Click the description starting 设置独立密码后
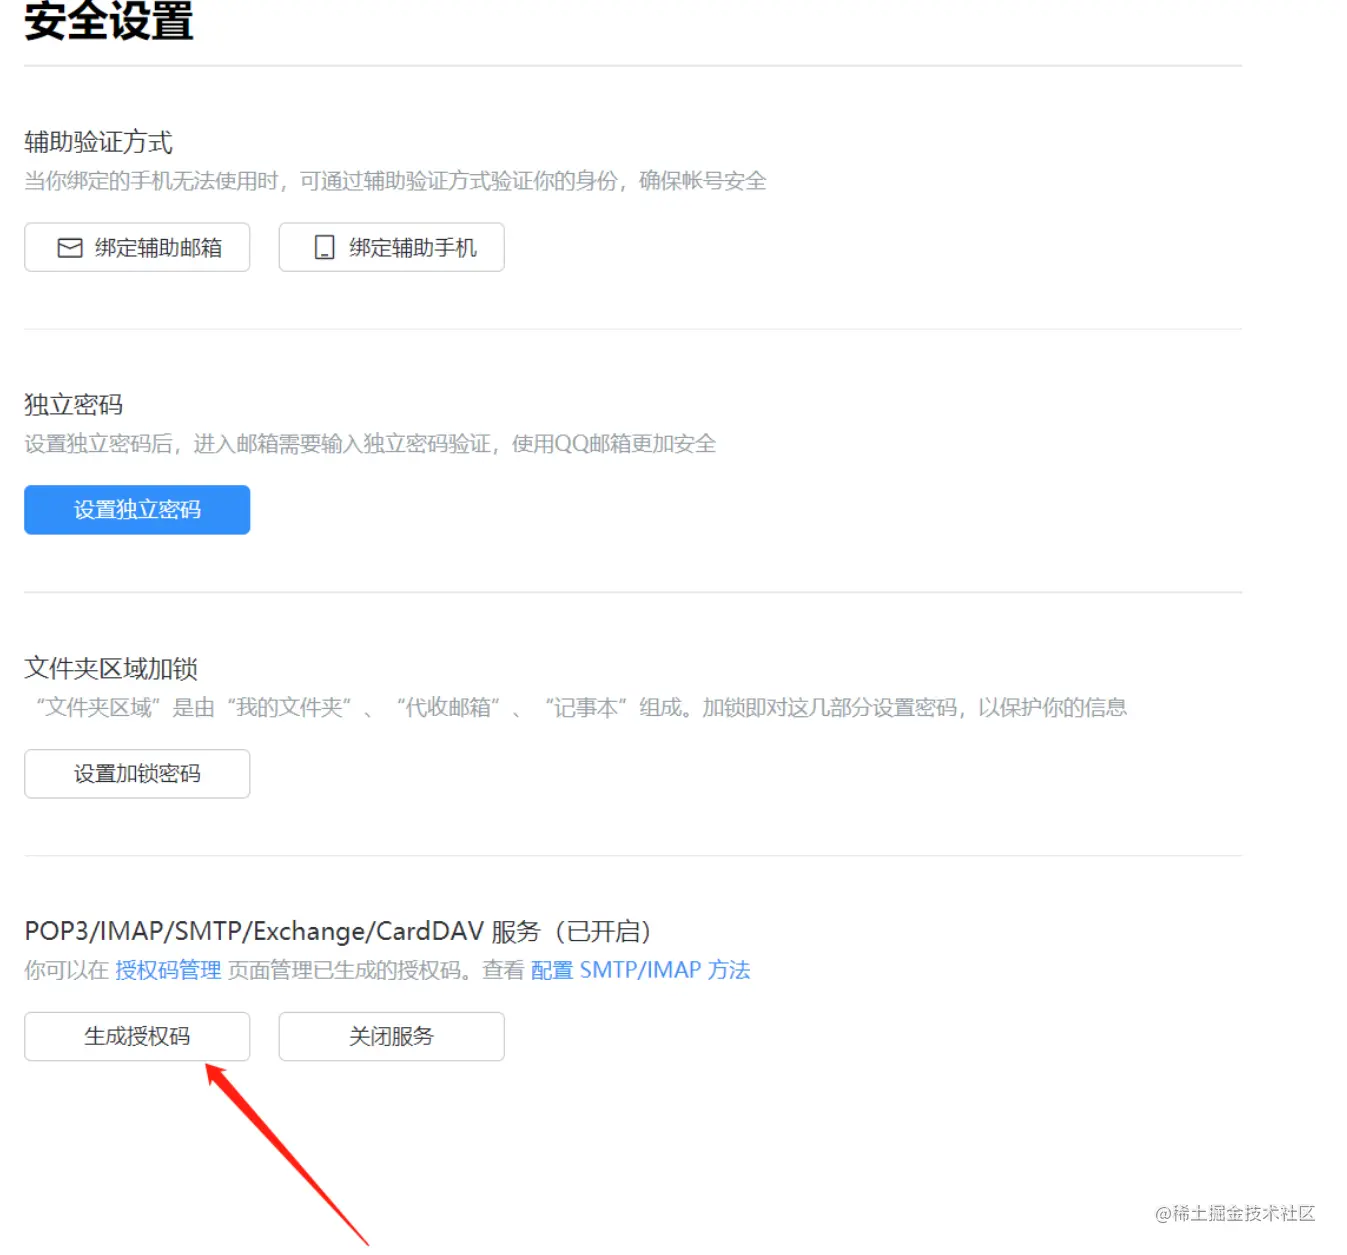1347x1255 pixels. point(370,444)
